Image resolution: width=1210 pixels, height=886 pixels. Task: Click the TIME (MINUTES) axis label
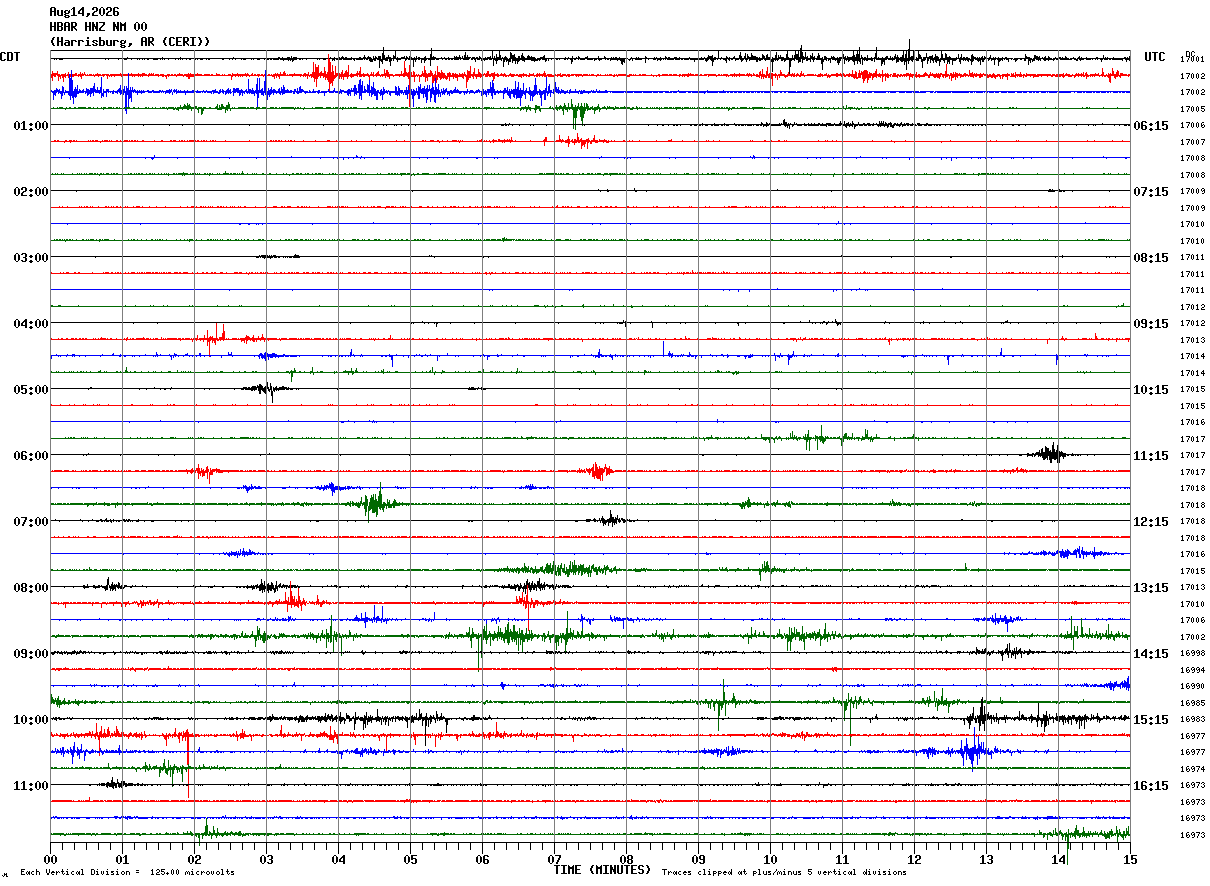603,870
